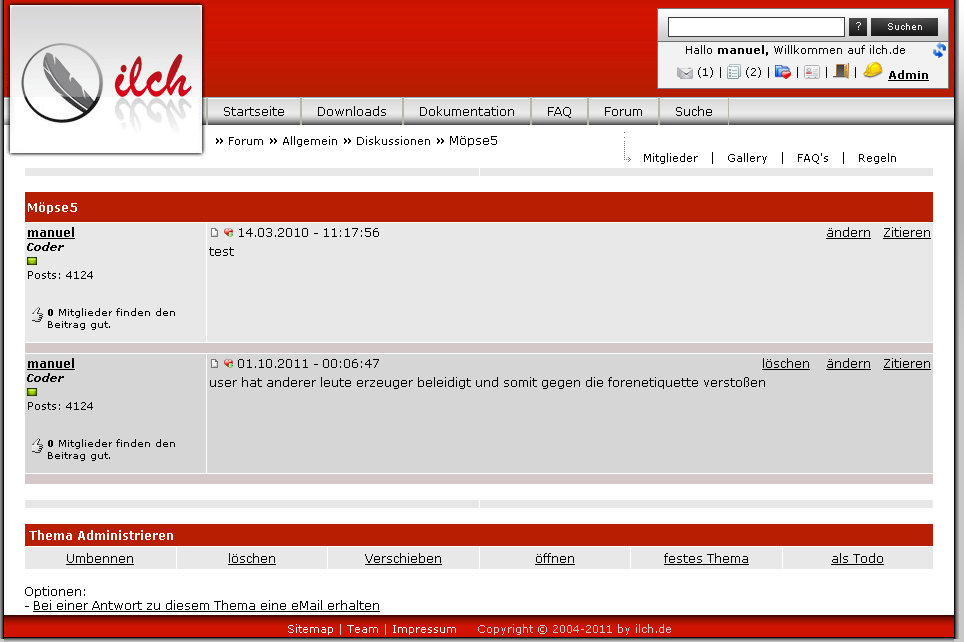Click the 'Thema Administrieren' header text
Image resolution: width=964 pixels, height=642 pixels.
click(x=101, y=535)
